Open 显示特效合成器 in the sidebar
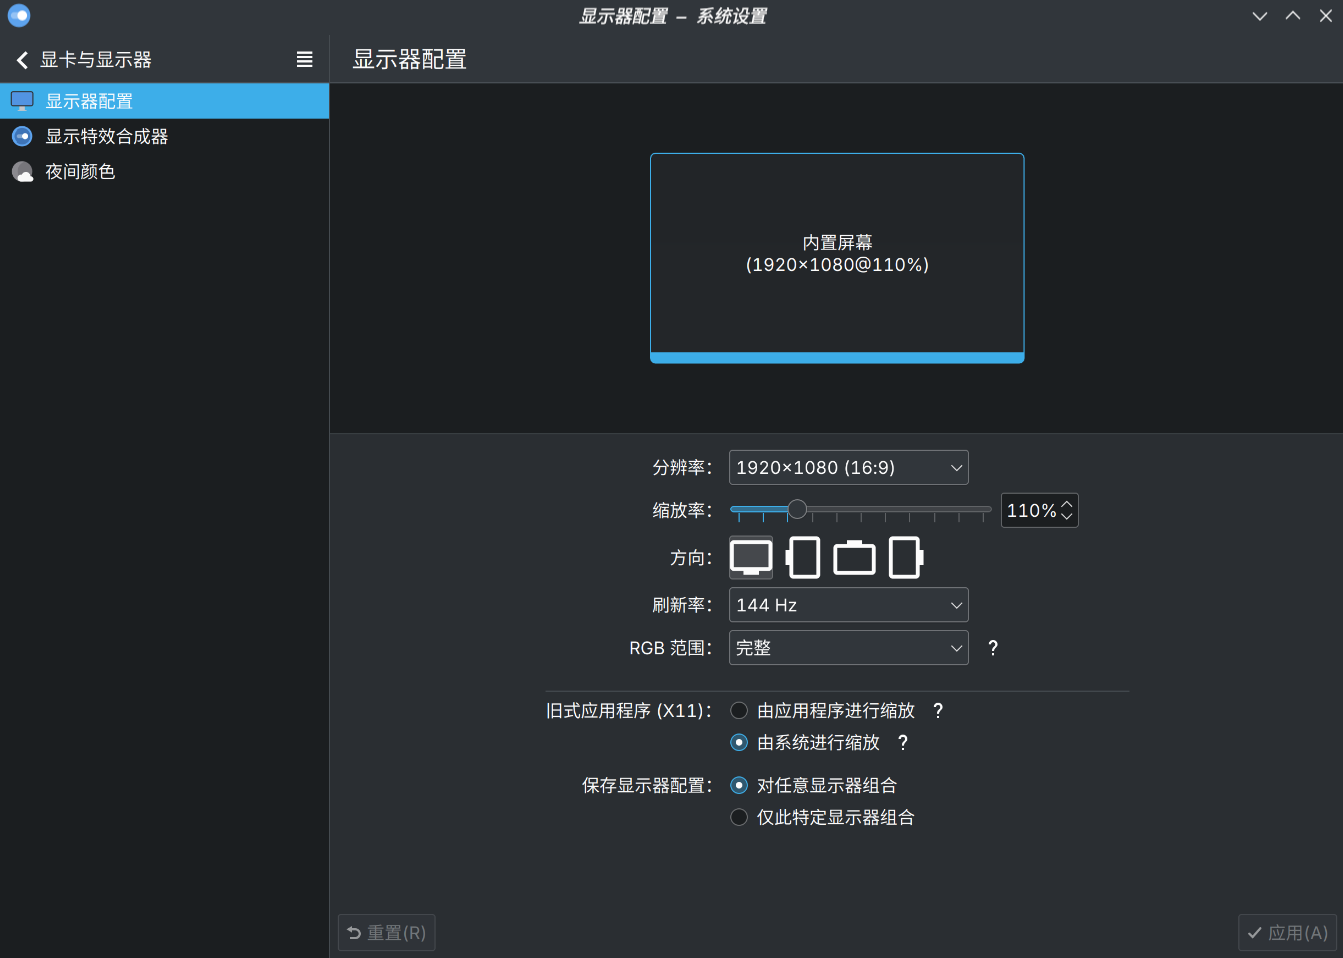The image size is (1343, 958). (106, 137)
